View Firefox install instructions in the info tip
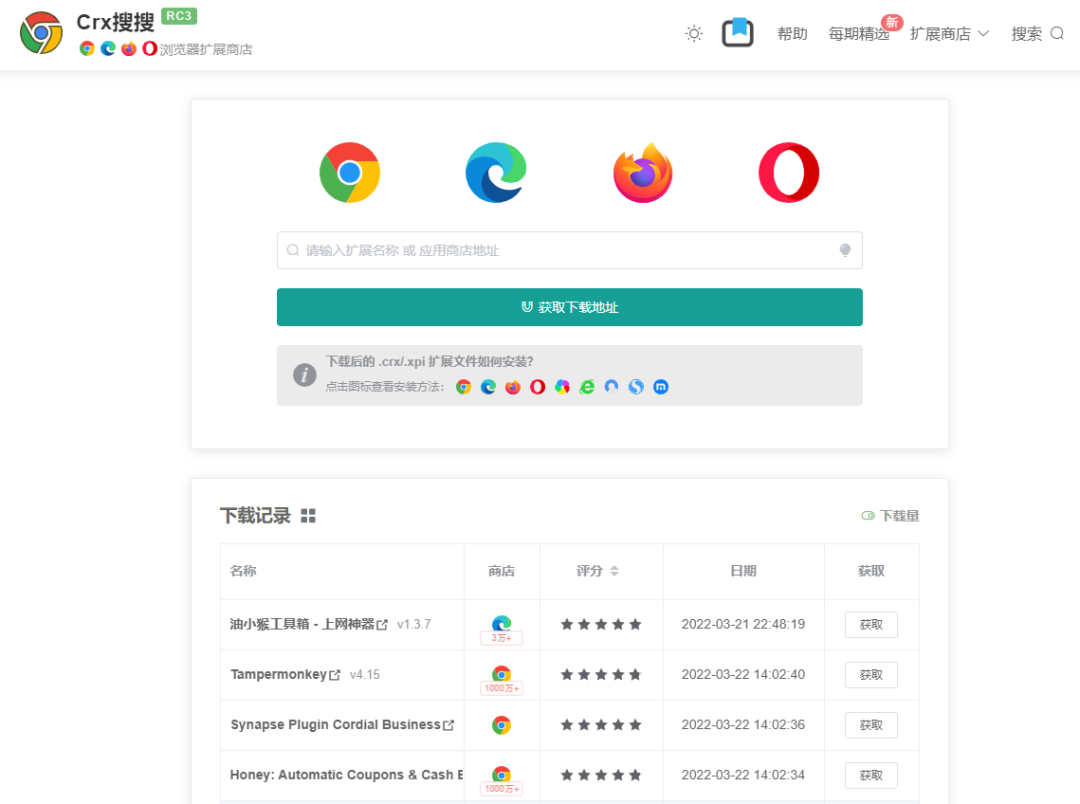This screenshot has width=1080, height=804. pyautogui.click(x=512, y=387)
